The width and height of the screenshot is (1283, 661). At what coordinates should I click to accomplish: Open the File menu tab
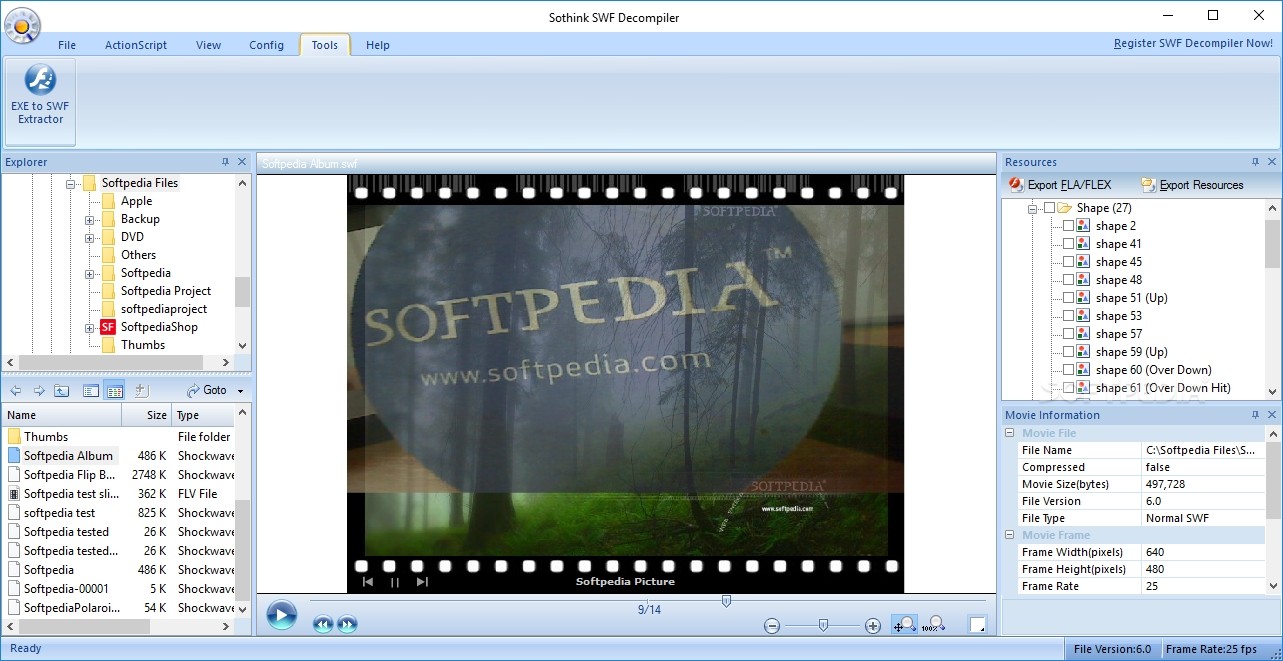67,45
